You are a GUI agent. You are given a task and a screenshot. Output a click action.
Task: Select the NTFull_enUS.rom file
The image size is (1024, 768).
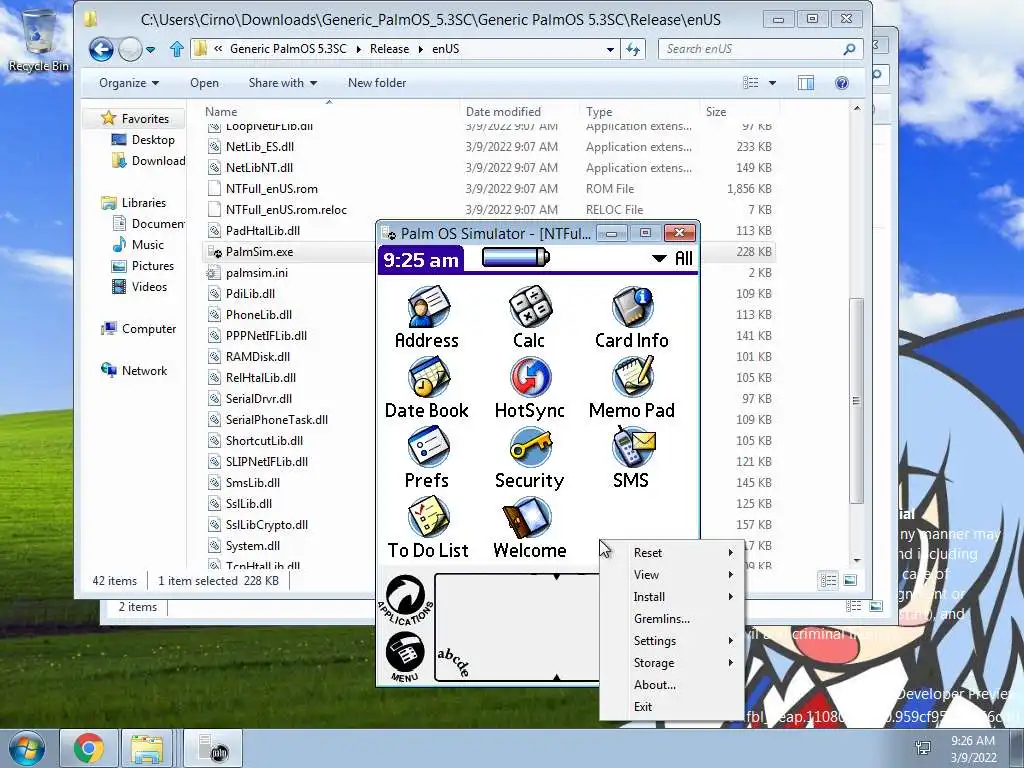click(x=272, y=189)
